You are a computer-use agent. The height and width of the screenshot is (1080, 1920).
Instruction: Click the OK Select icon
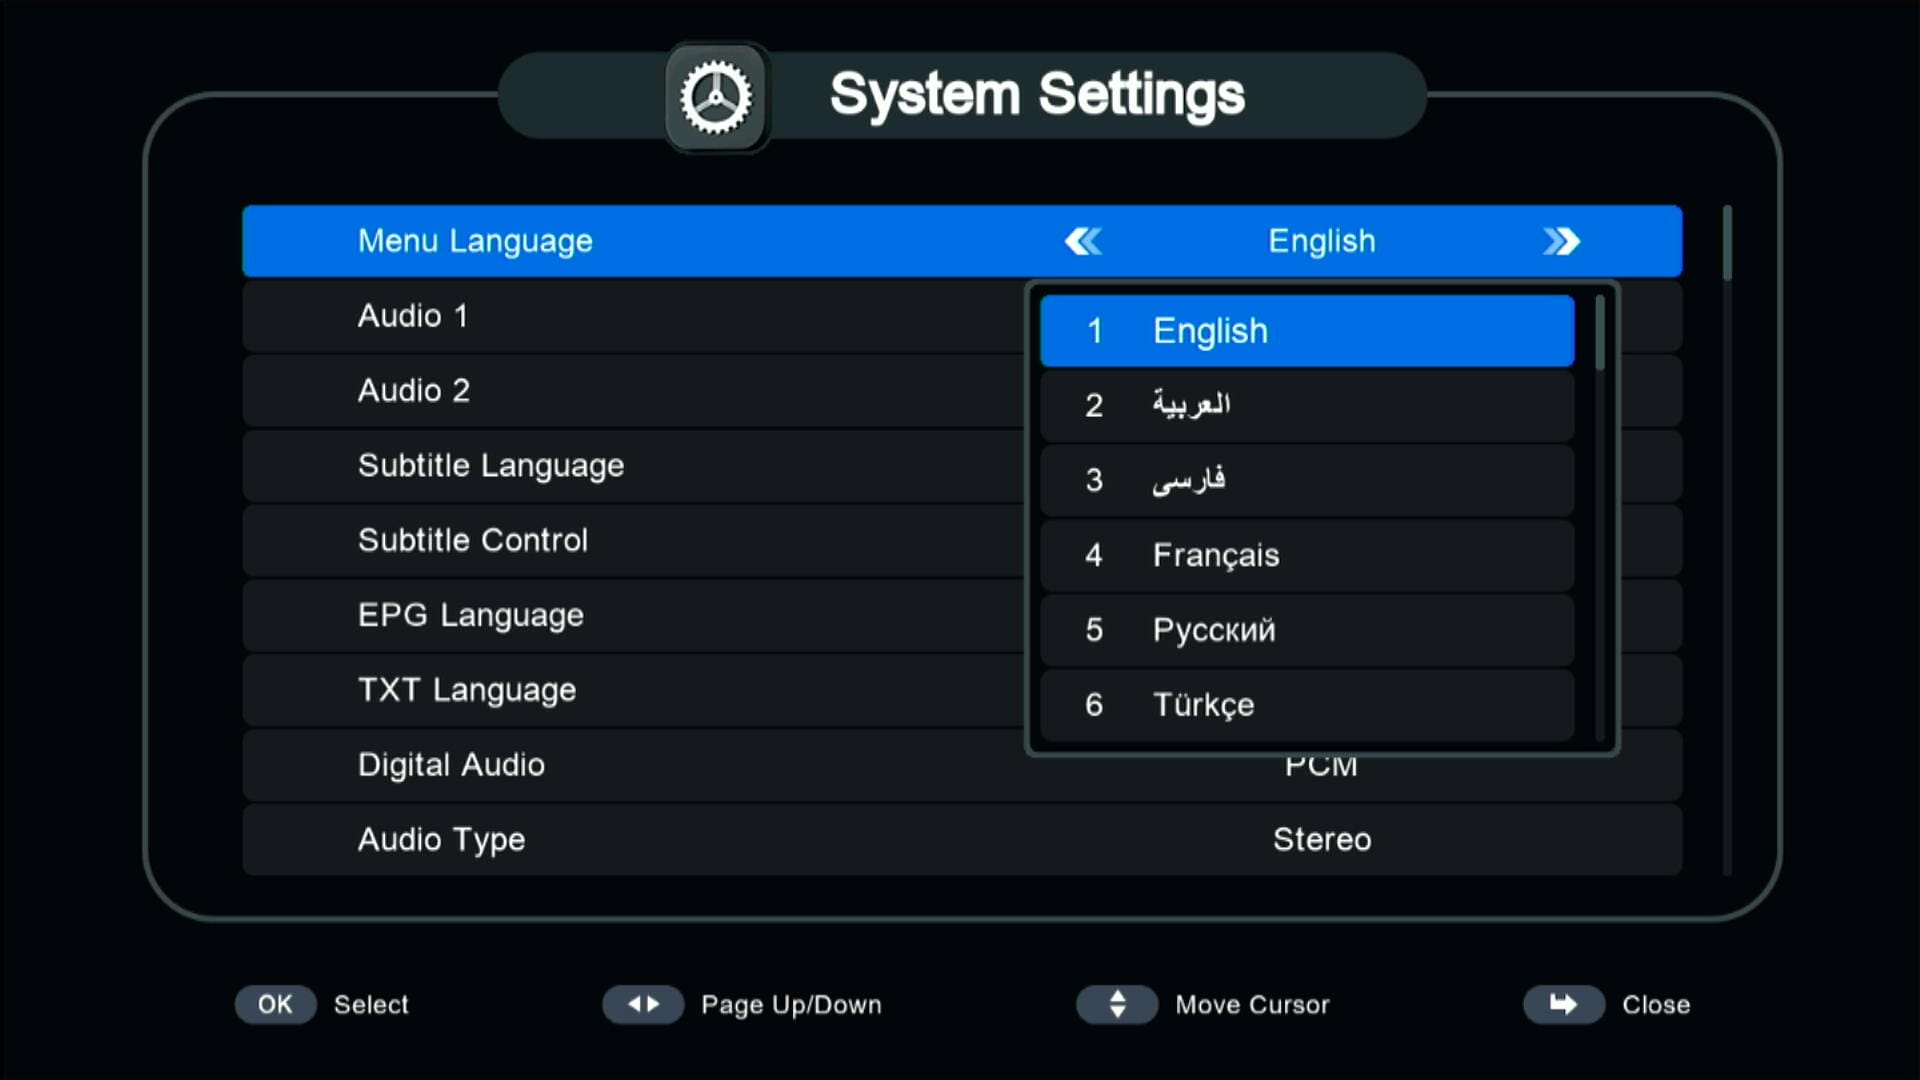pos(274,1004)
